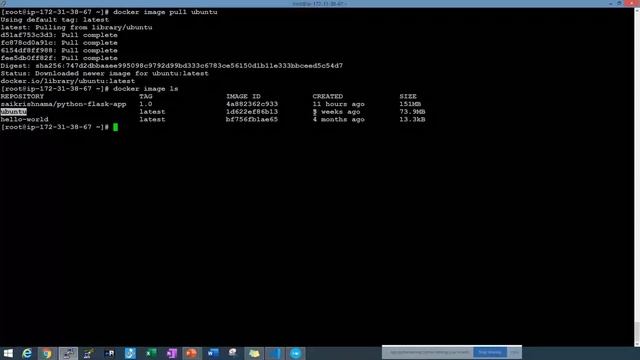640x360 pixels.
Task: Open the OneNote taskbar icon
Action: [x=171, y=353]
